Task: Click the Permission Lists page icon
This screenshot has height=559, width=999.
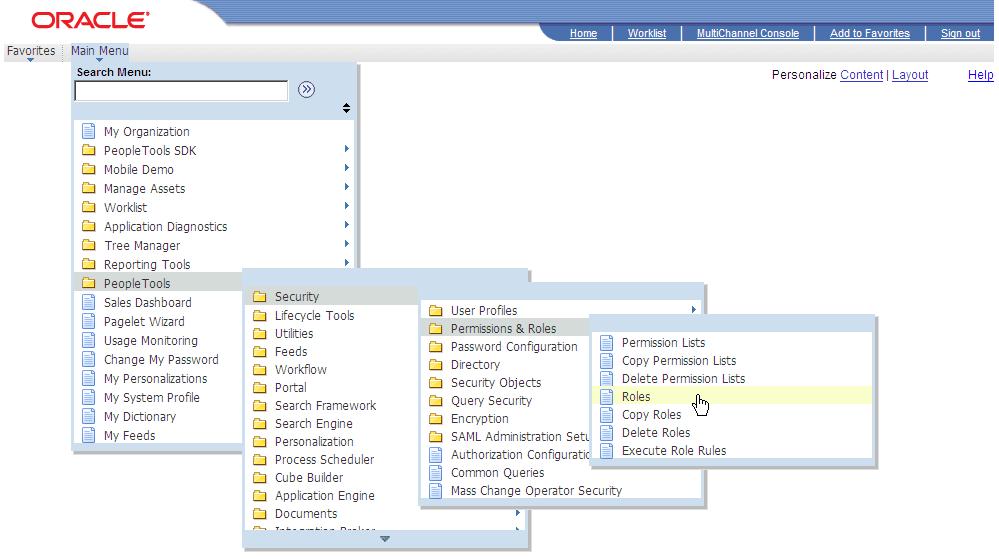Action: (607, 343)
